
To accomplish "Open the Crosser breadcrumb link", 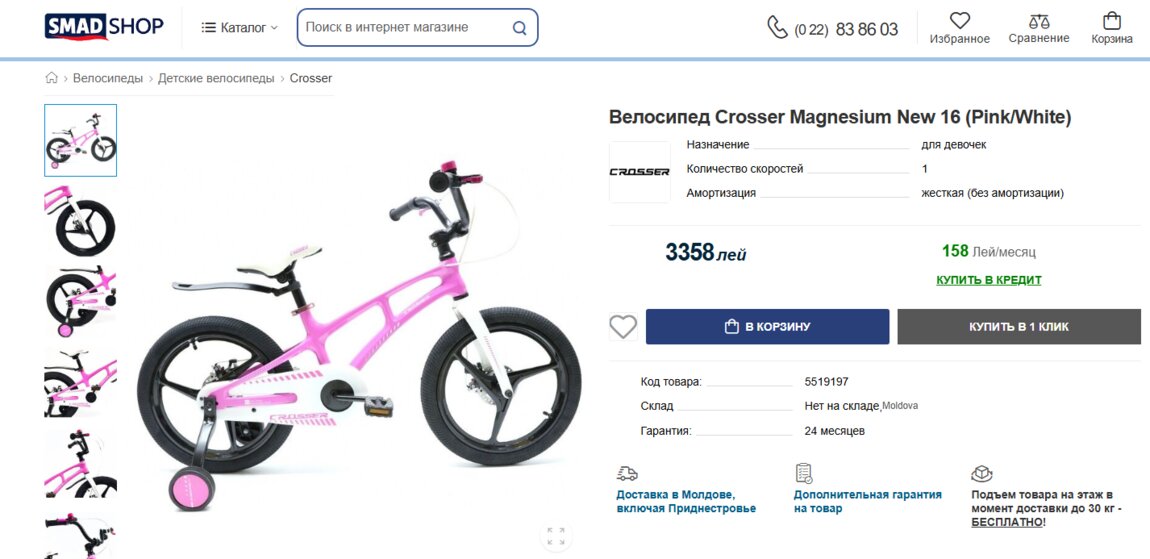I will [311, 78].
